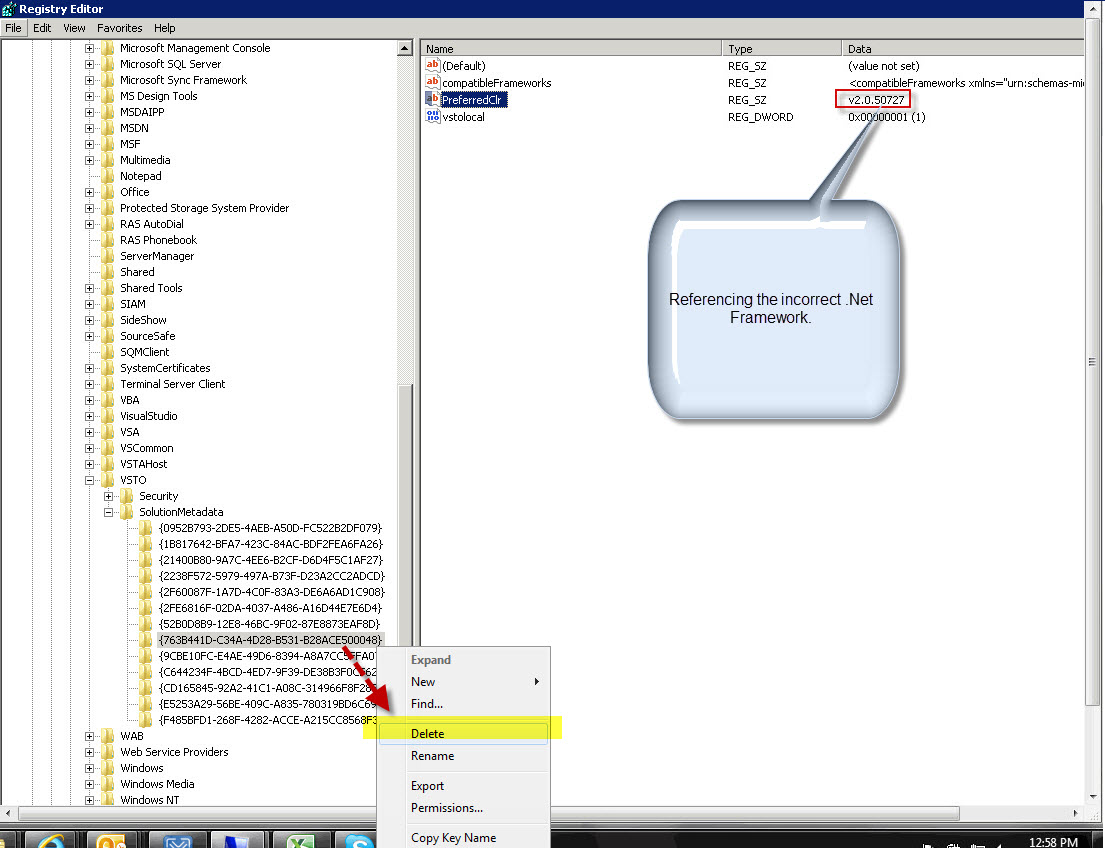Click the taskbar clock showing 12:58 PM
The height and width of the screenshot is (848, 1105).
pos(1054,842)
